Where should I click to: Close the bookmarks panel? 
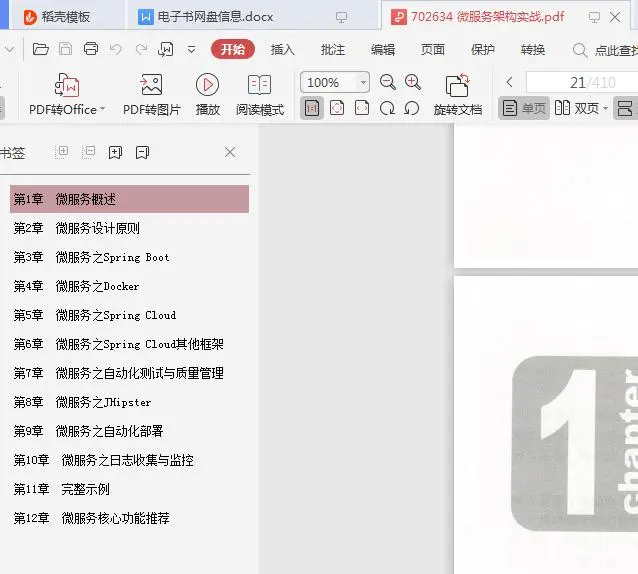click(230, 152)
